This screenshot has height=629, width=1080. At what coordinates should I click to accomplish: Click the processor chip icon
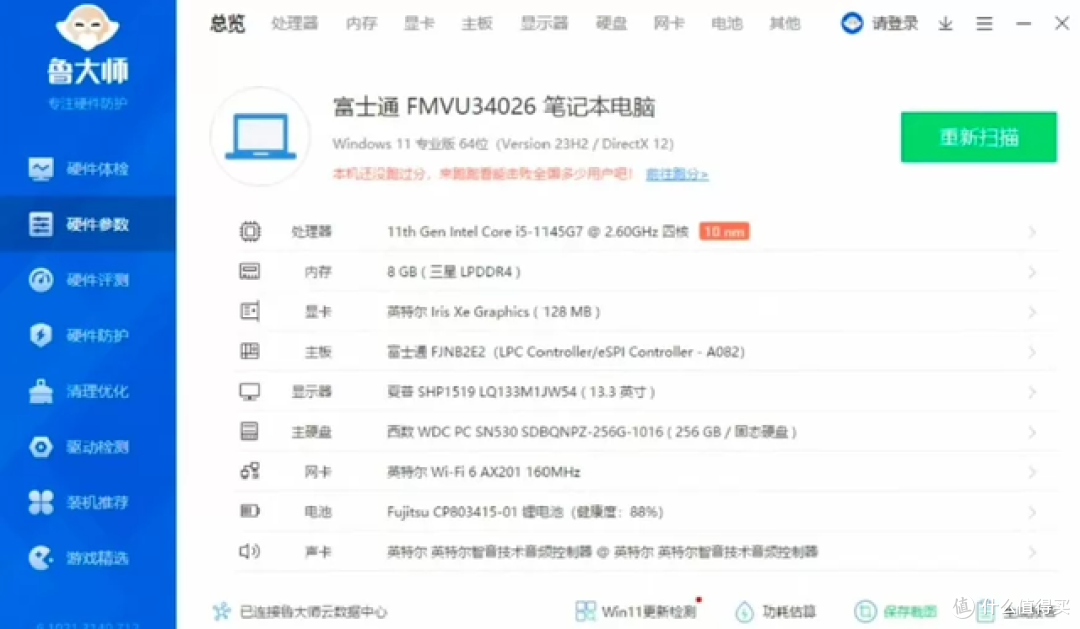point(249,231)
